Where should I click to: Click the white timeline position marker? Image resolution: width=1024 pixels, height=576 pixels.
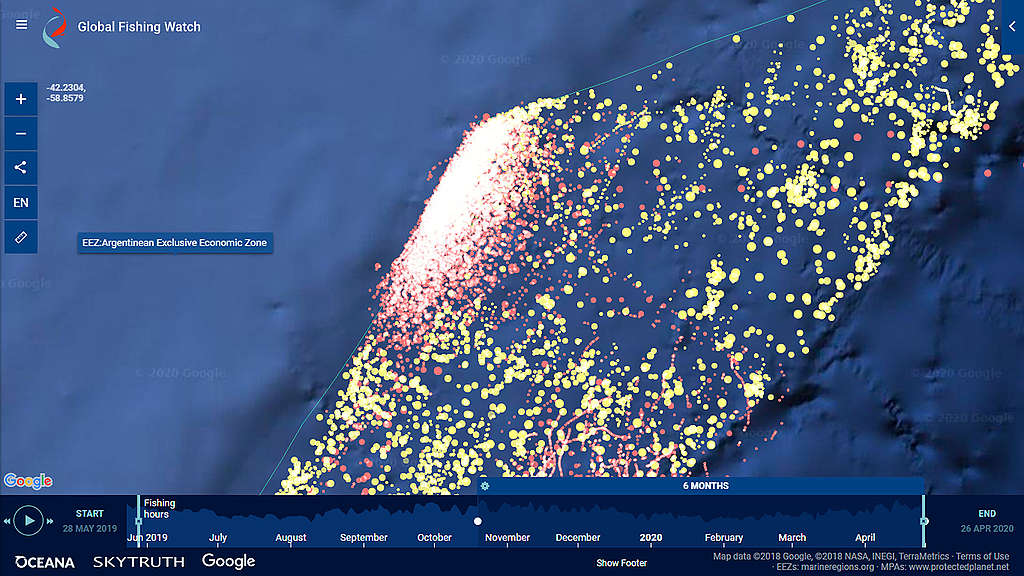pyautogui.click(x=478, y=521)
